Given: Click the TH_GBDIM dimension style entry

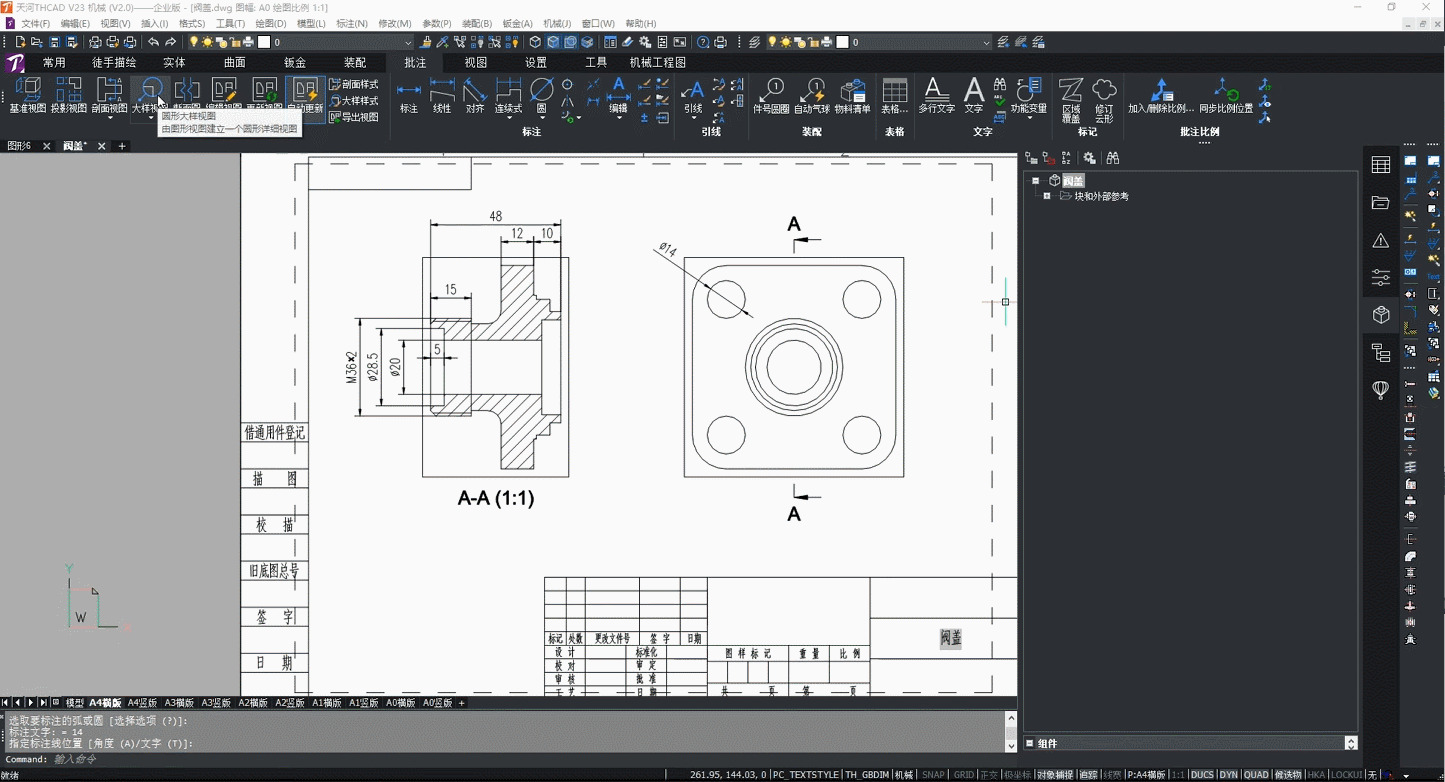Looking at the screenshot, I should 867,775.
